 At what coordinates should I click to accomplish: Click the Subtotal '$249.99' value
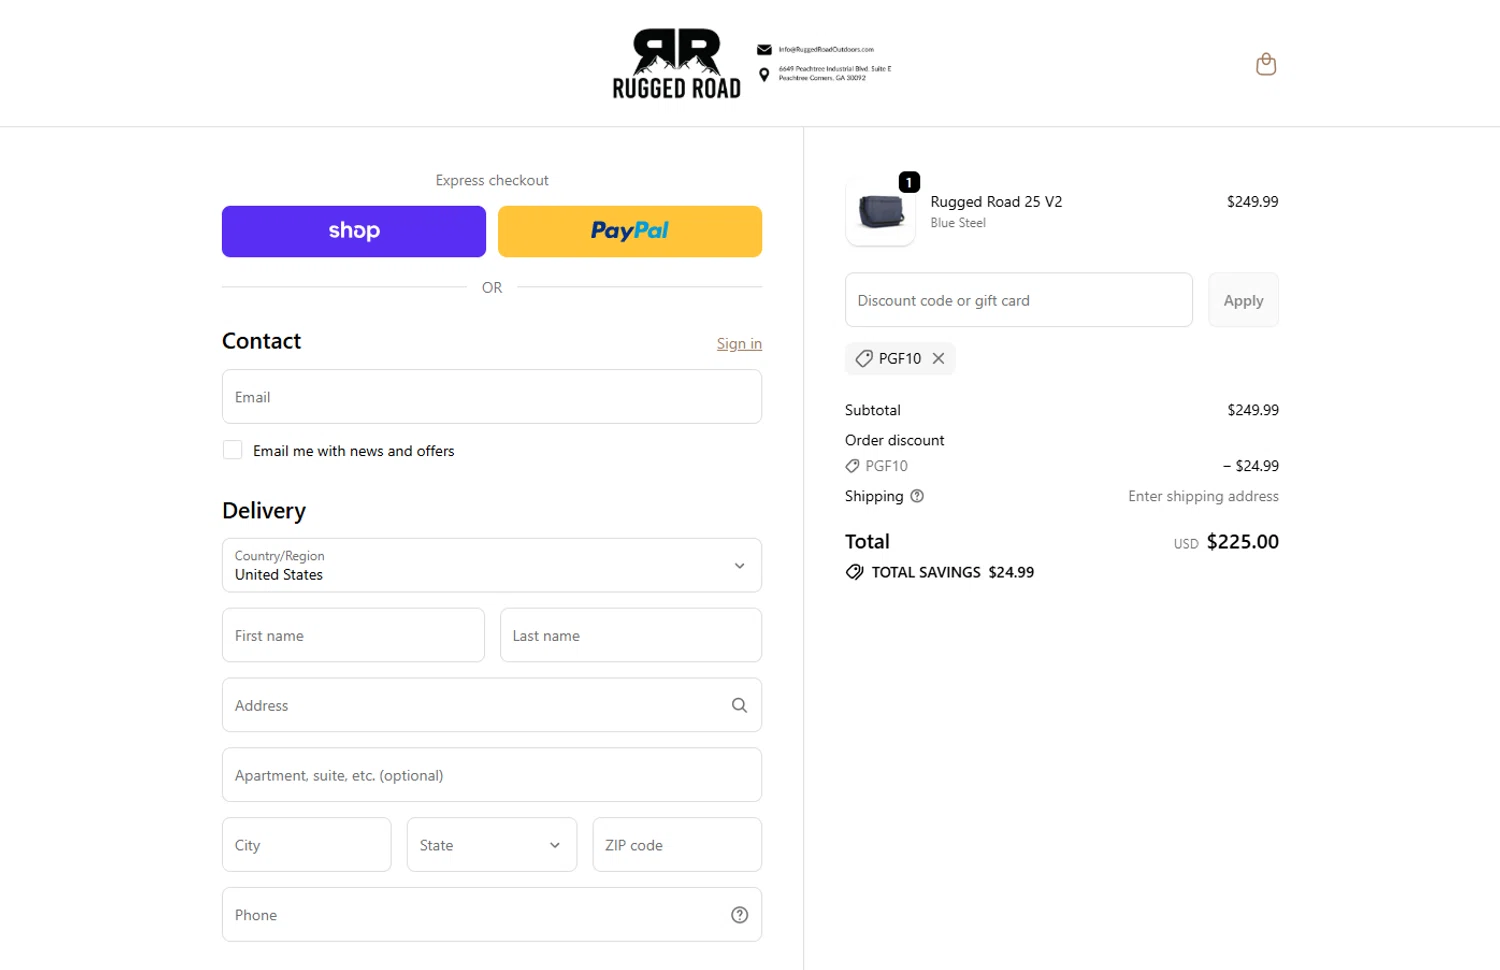pyautogui.click(x=1253, y=410)
